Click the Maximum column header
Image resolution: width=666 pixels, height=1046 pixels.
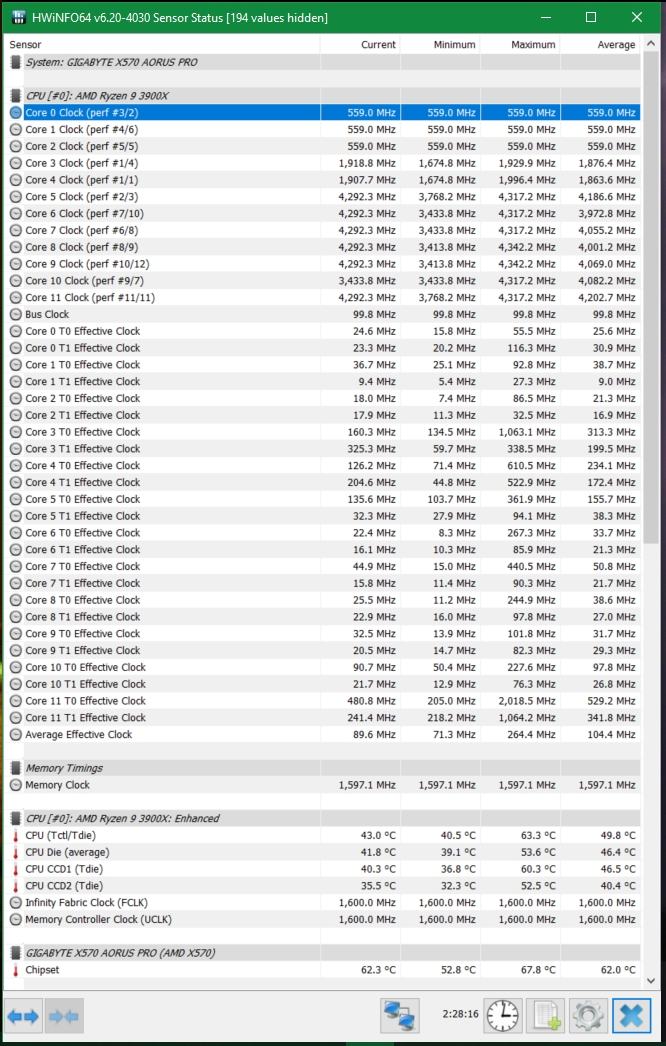coord(532,45)
